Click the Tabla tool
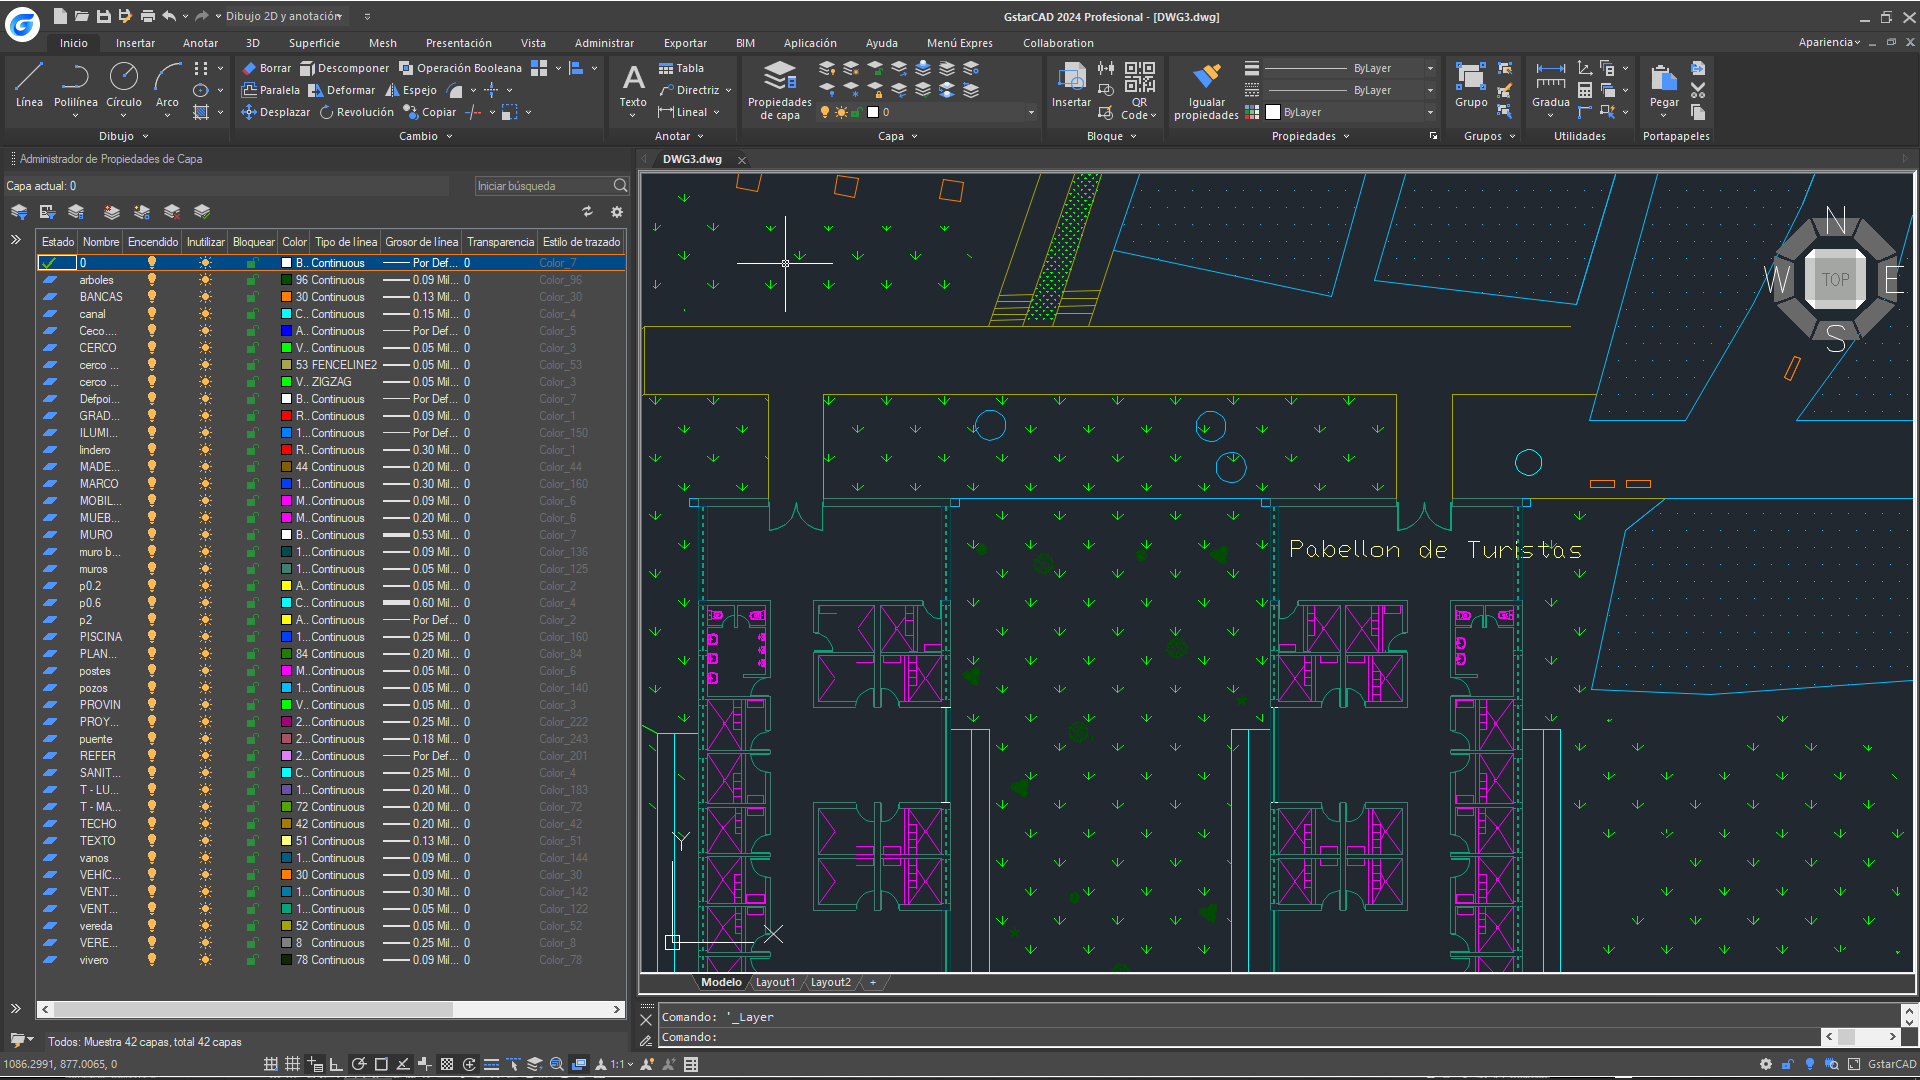Viewport: 1920px width, 1080px height. (681, 68)
